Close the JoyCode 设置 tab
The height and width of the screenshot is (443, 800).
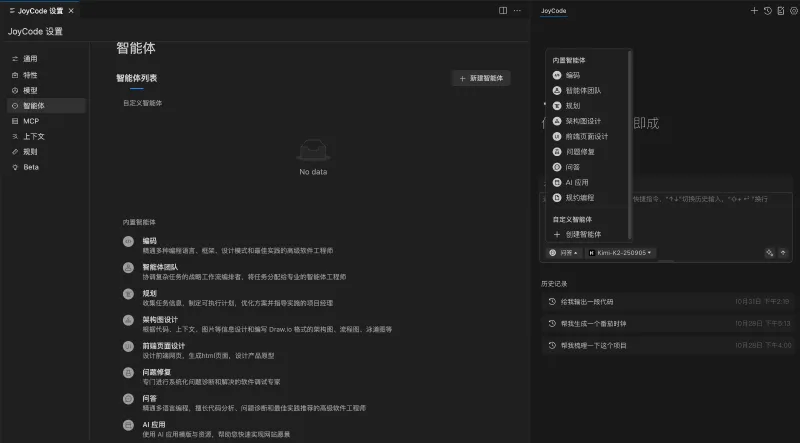click(71, 11)
